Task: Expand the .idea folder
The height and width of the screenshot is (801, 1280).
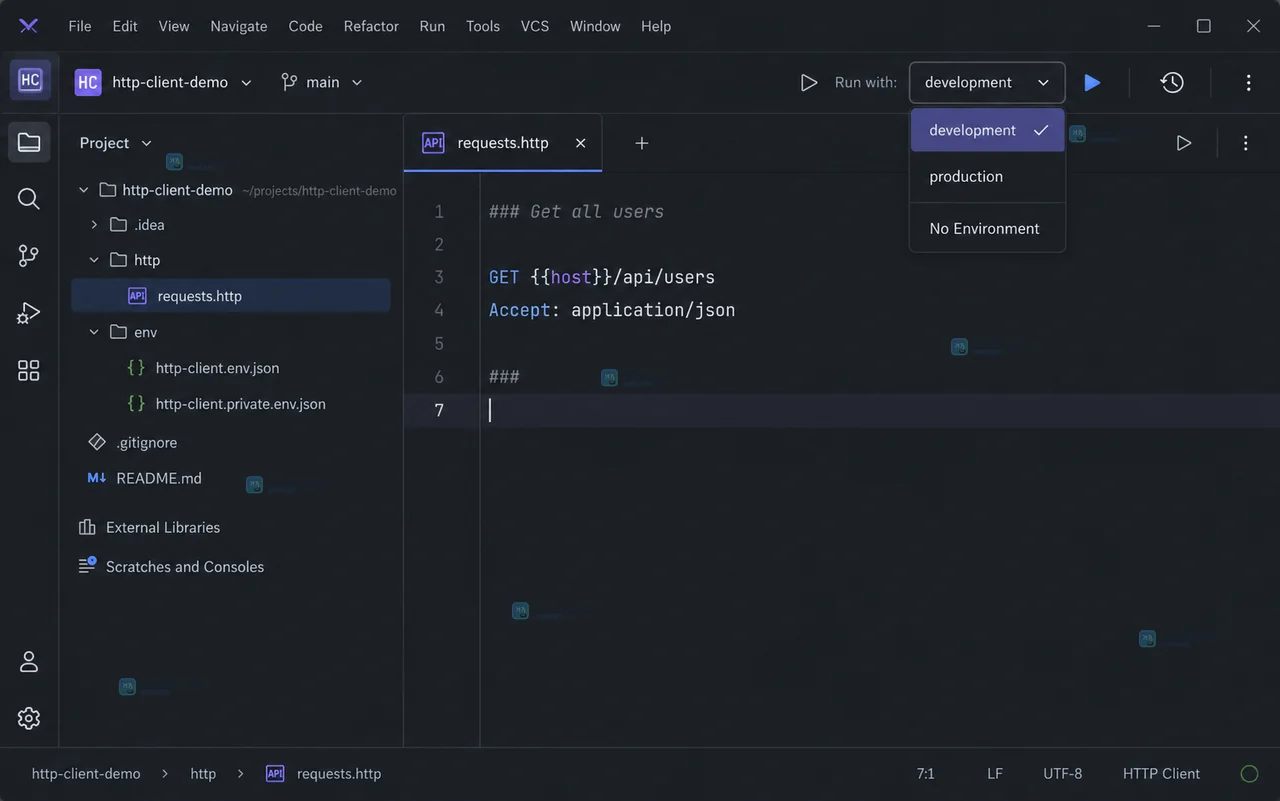Action: (94, 224)
